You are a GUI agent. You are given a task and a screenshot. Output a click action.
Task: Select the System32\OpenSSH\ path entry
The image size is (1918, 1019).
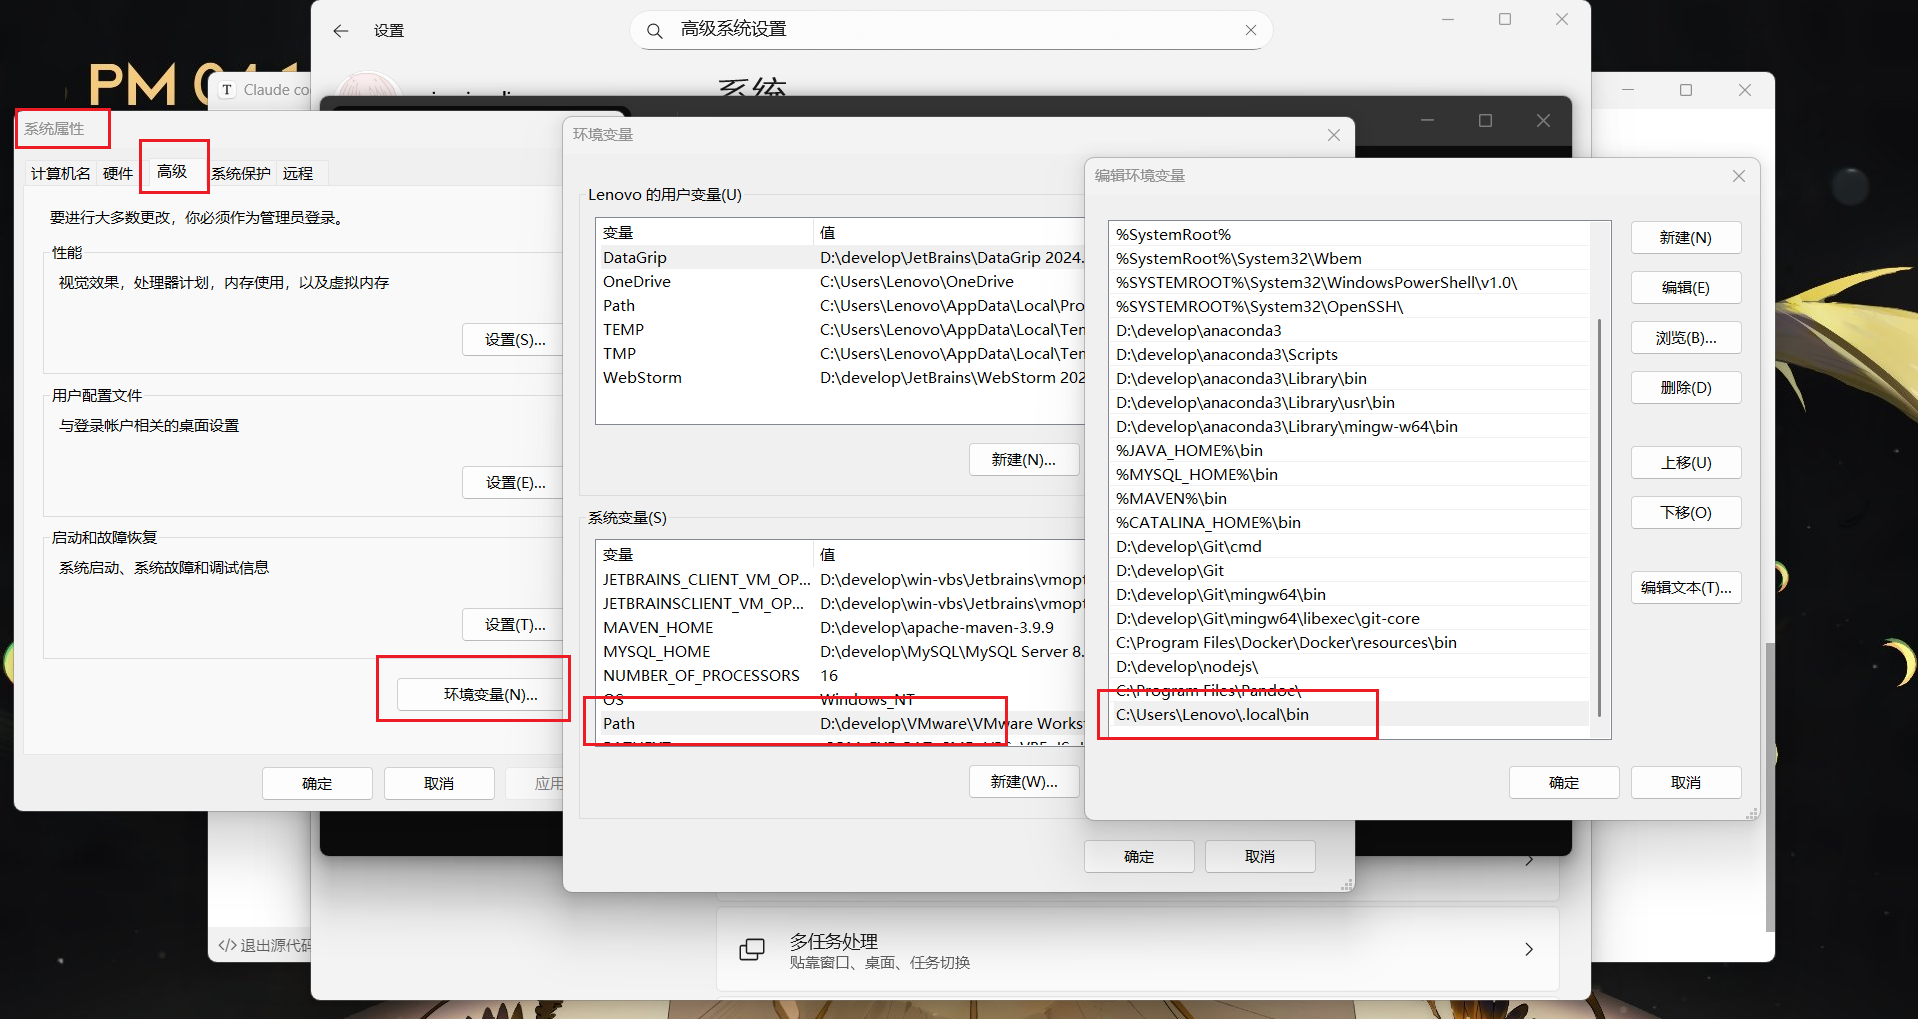[1349, 307]
